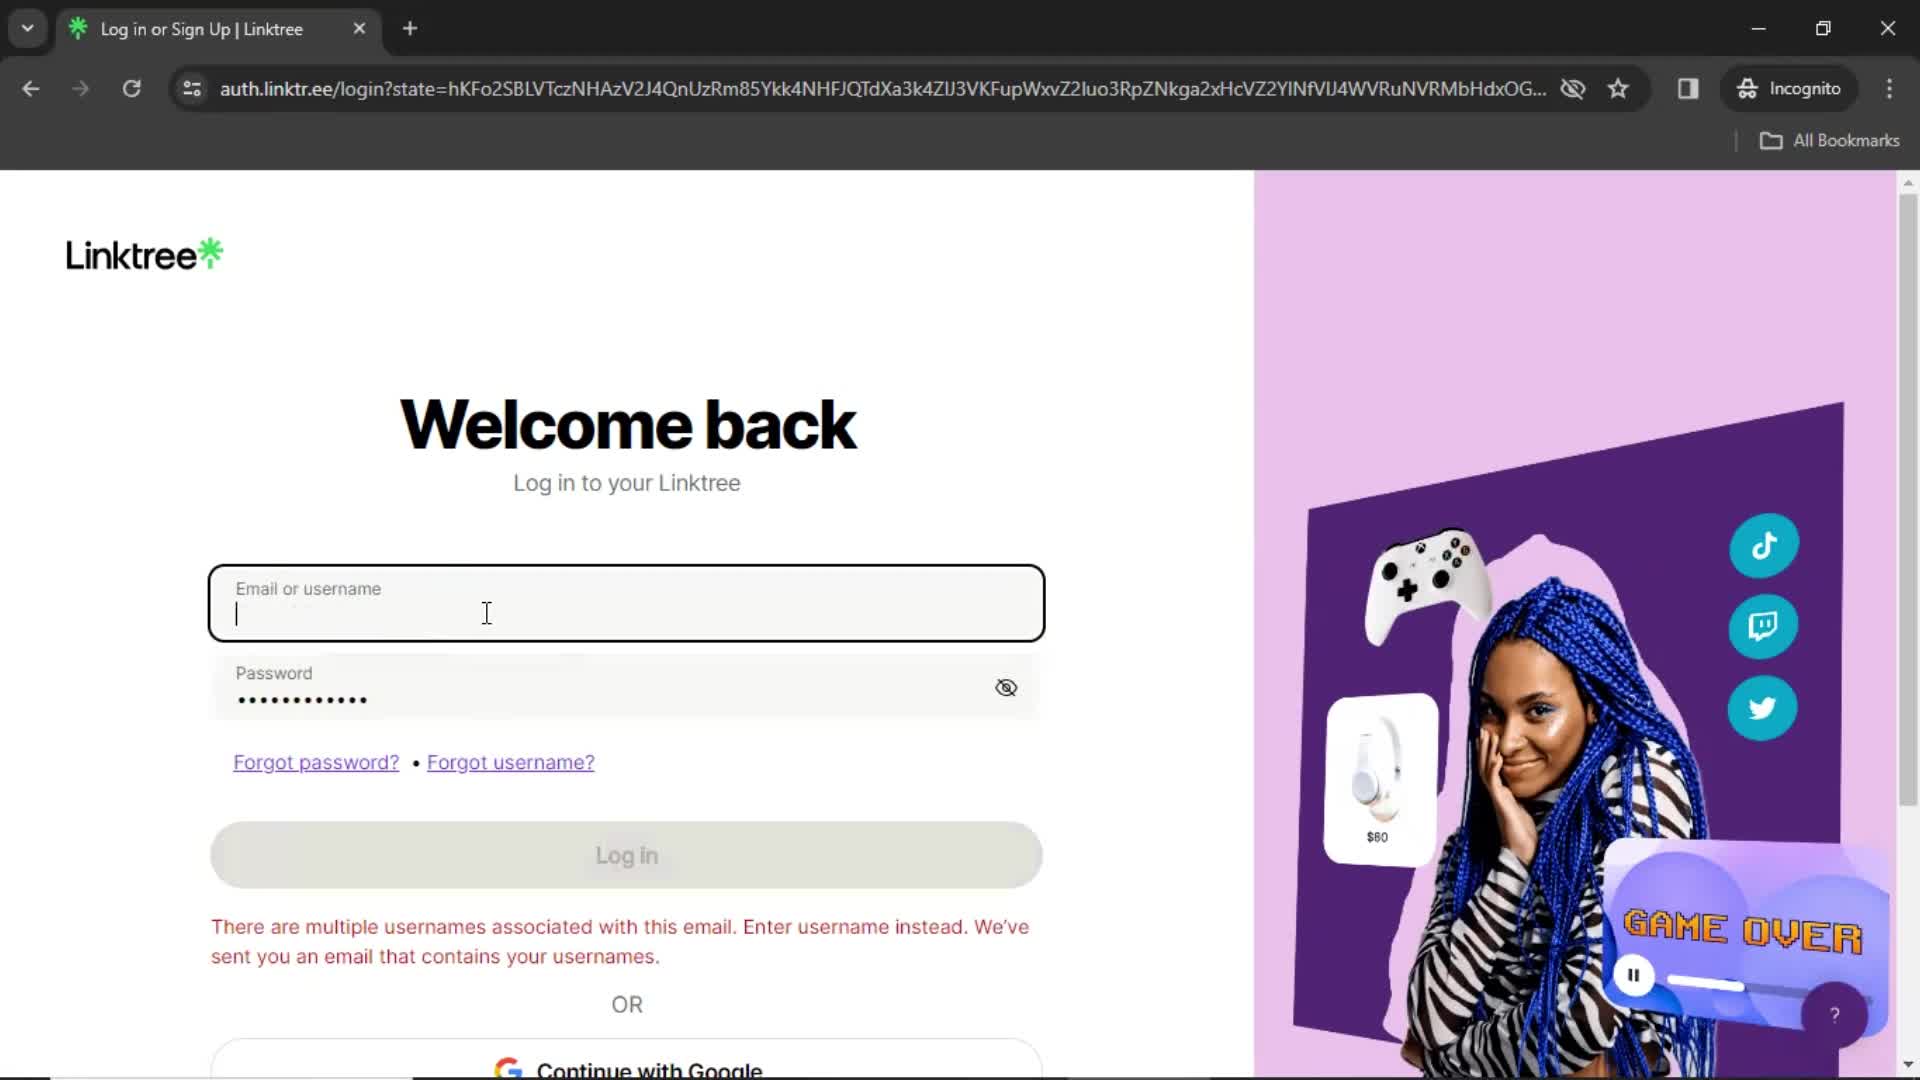Go back to the previous page
Screen dimensions: 1920x1080
pyautogui.click(x=31, y=89)
